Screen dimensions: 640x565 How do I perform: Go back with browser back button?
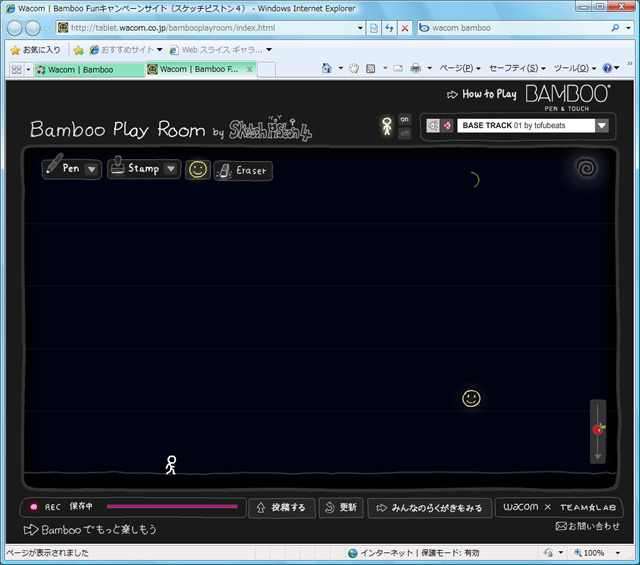[x=15, y=28]
